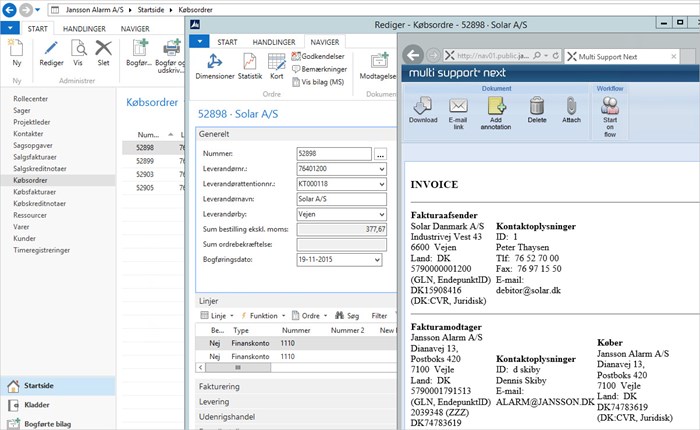The height and width of the screenshot is (430, 700).
Task: Click the Kort ribbon icon
Action: 277,62
